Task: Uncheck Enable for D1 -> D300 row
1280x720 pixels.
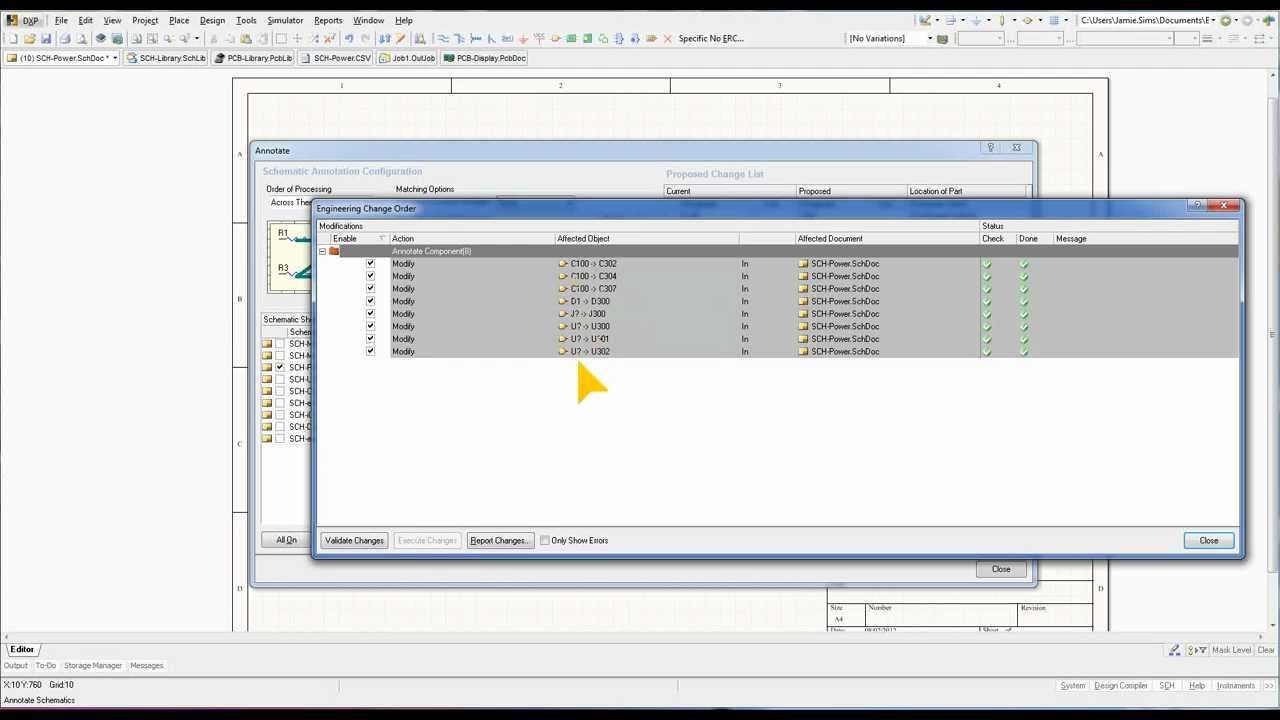Action: [370, 301]
